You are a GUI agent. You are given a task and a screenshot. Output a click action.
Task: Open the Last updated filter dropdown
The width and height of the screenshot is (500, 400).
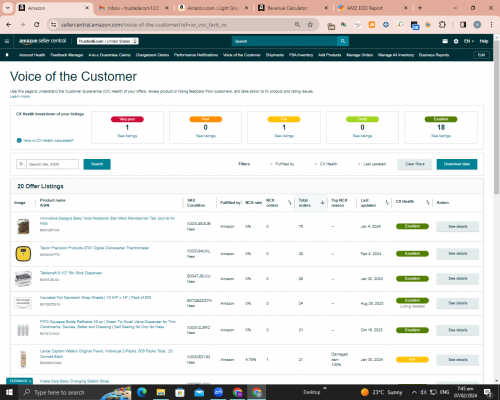click(372, 164)
